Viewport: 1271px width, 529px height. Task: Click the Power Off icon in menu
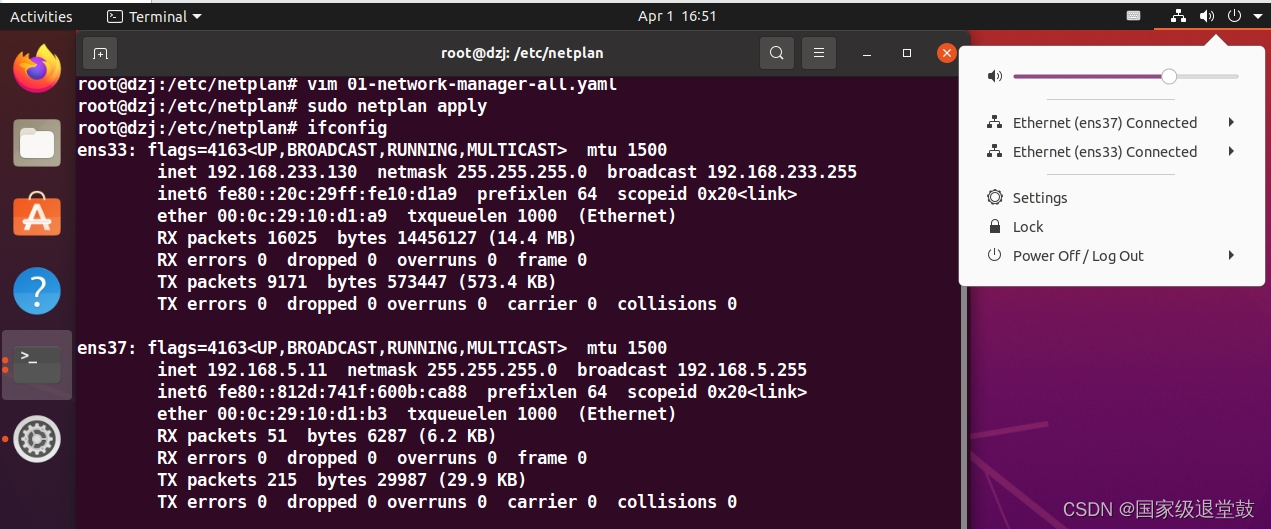(x=994, y=256)
